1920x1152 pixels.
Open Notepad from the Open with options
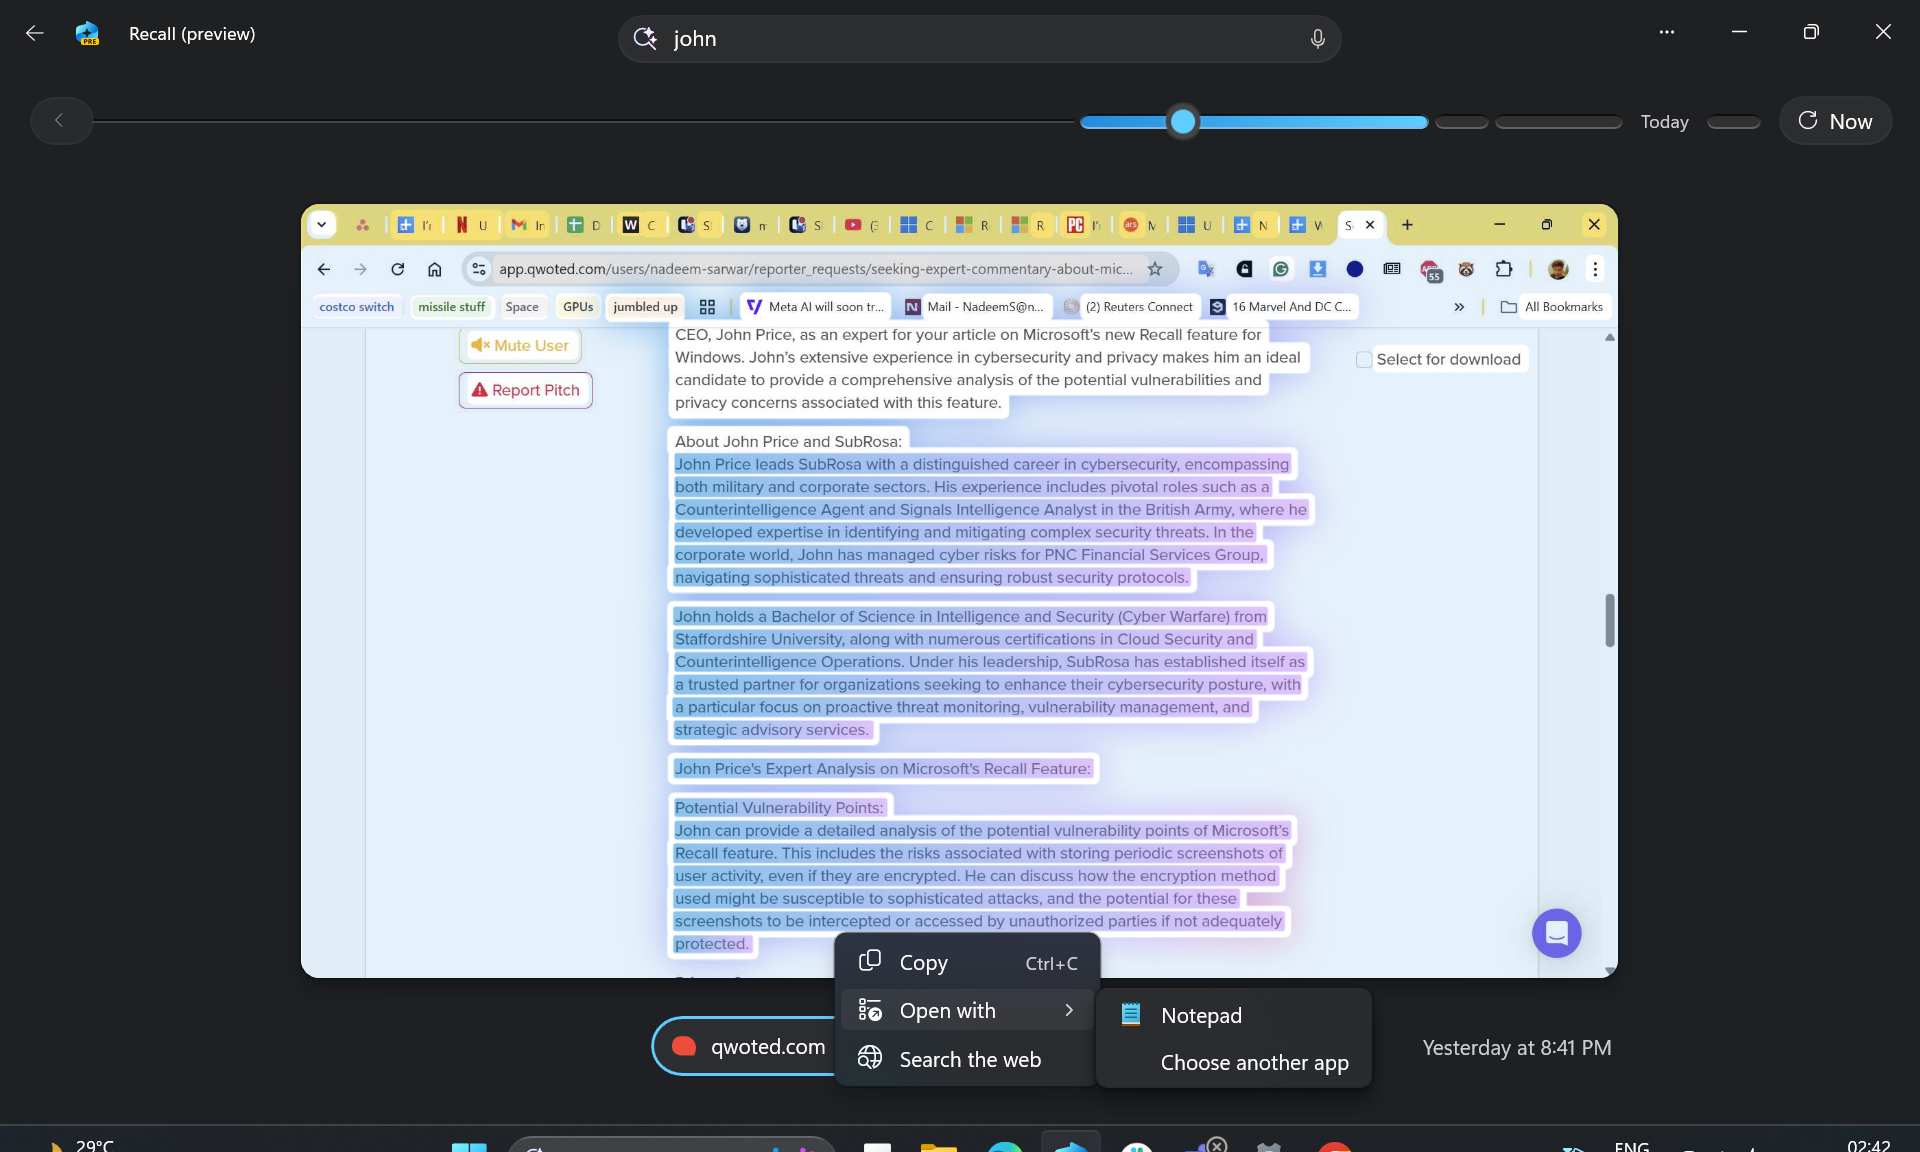(x=1200, y=1014)
